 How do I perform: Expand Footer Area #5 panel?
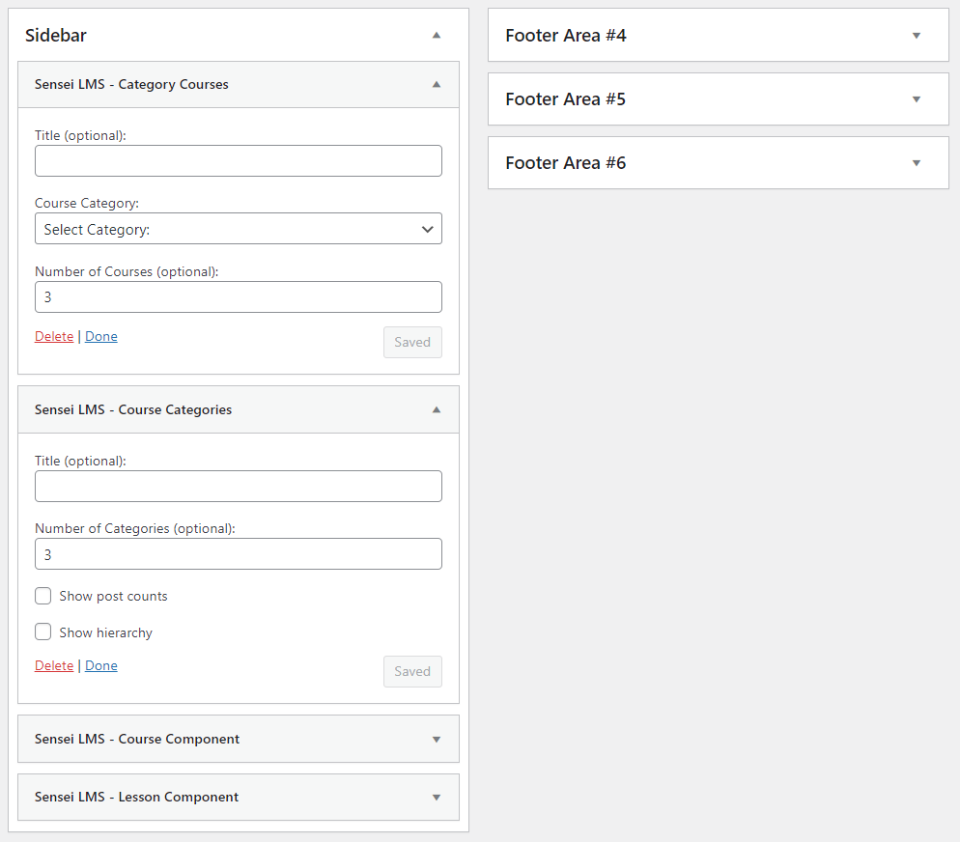click(916, 100)
